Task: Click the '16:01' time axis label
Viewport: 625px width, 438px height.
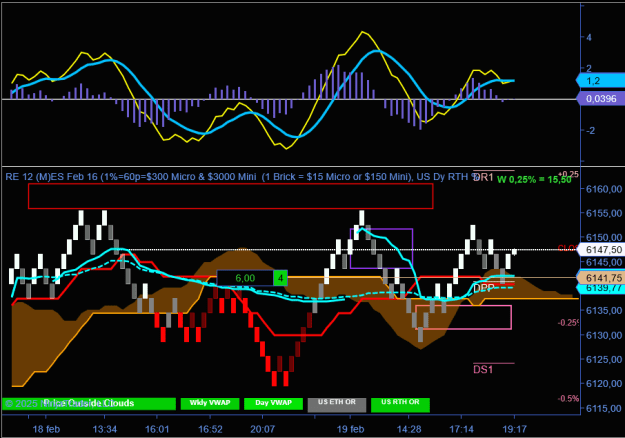Action: tap(157, 429)
